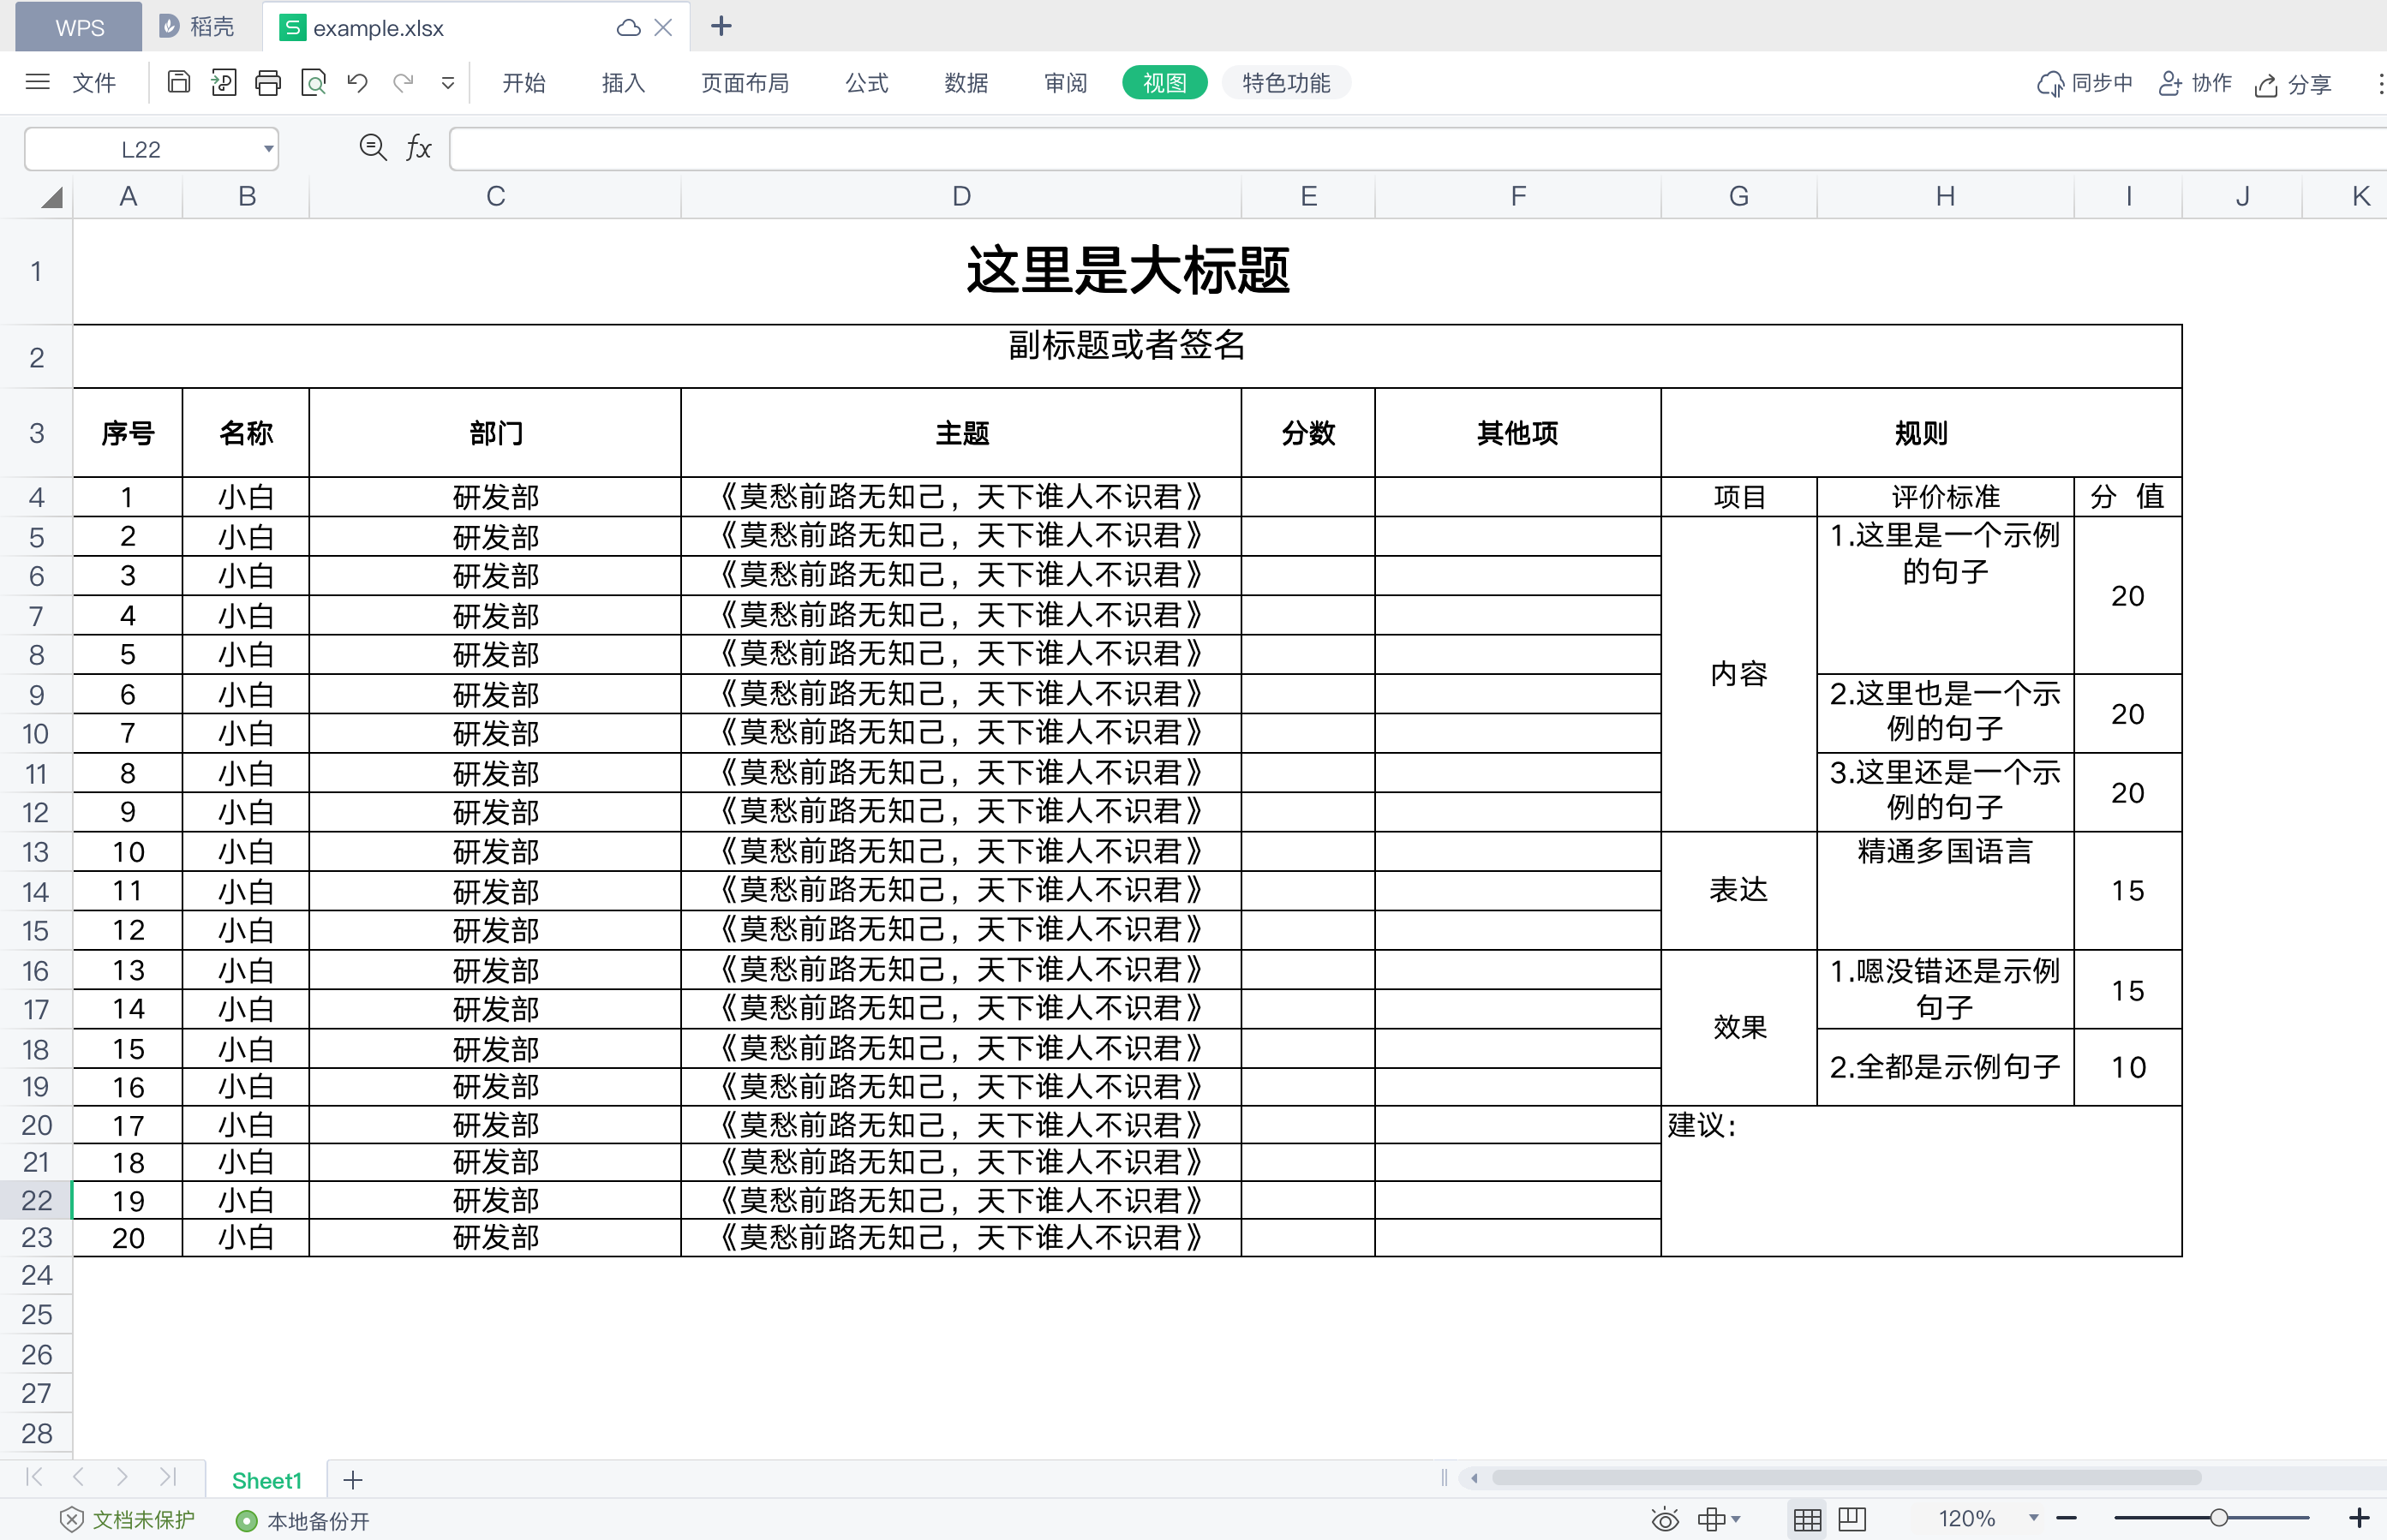Click the formula bar input field
2387x1540 pixels.
1400,149
